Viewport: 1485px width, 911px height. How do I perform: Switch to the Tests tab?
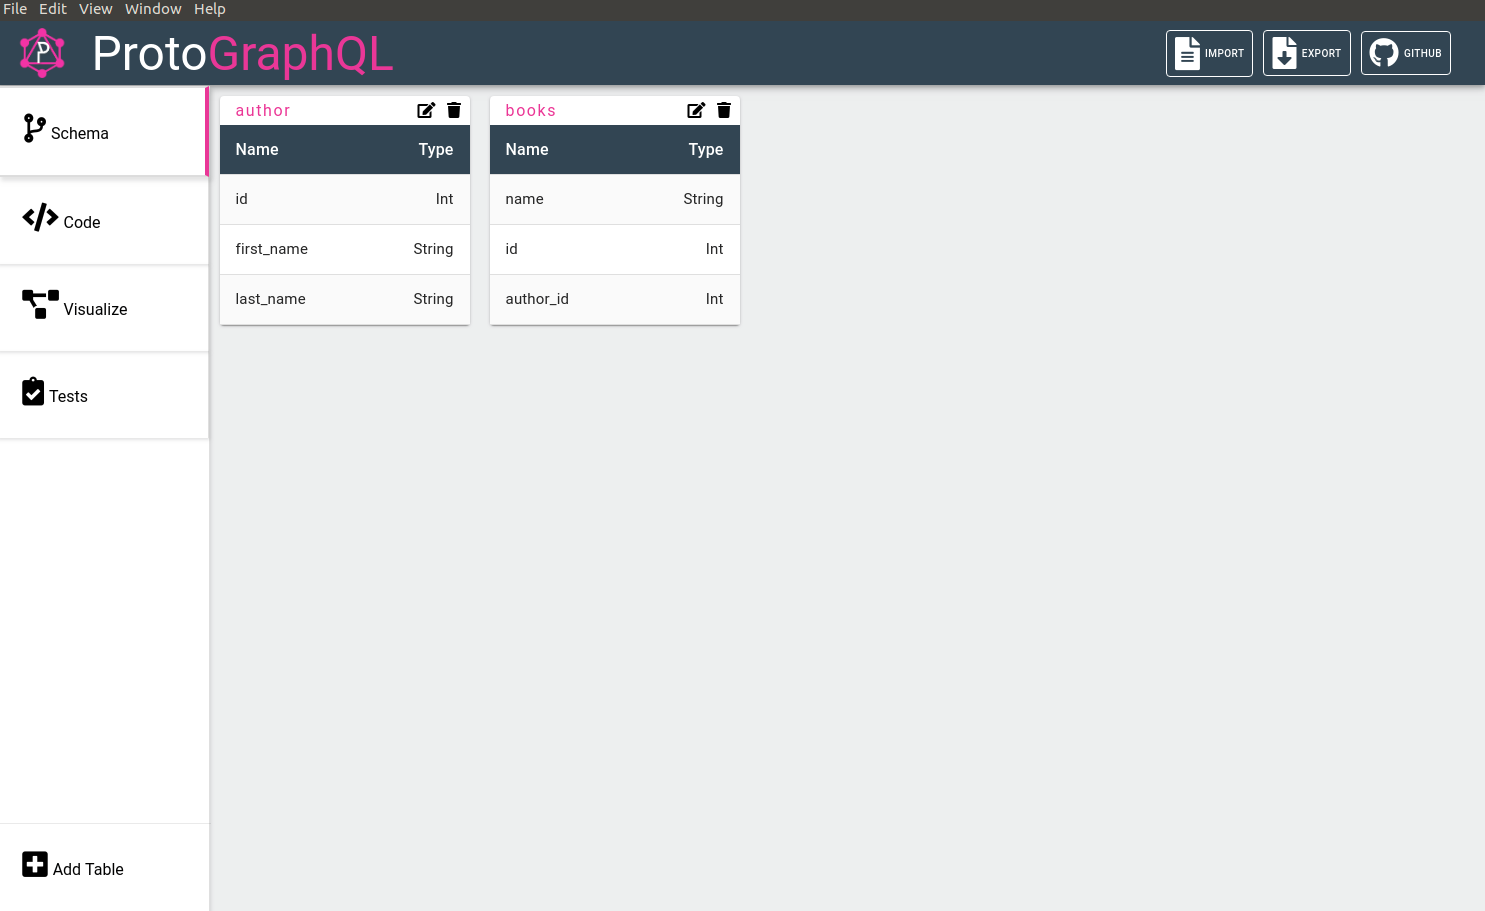(x=104, y=395)
